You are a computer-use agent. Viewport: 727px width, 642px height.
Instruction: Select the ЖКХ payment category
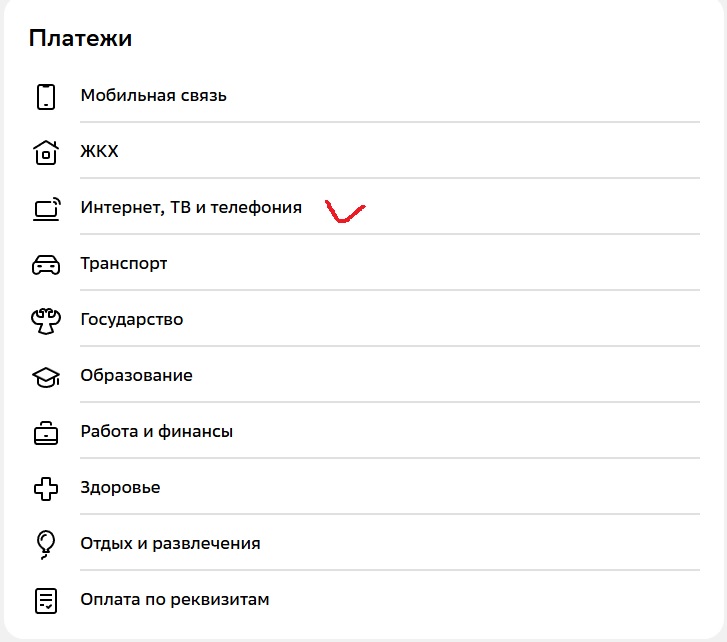pos(100,152)
